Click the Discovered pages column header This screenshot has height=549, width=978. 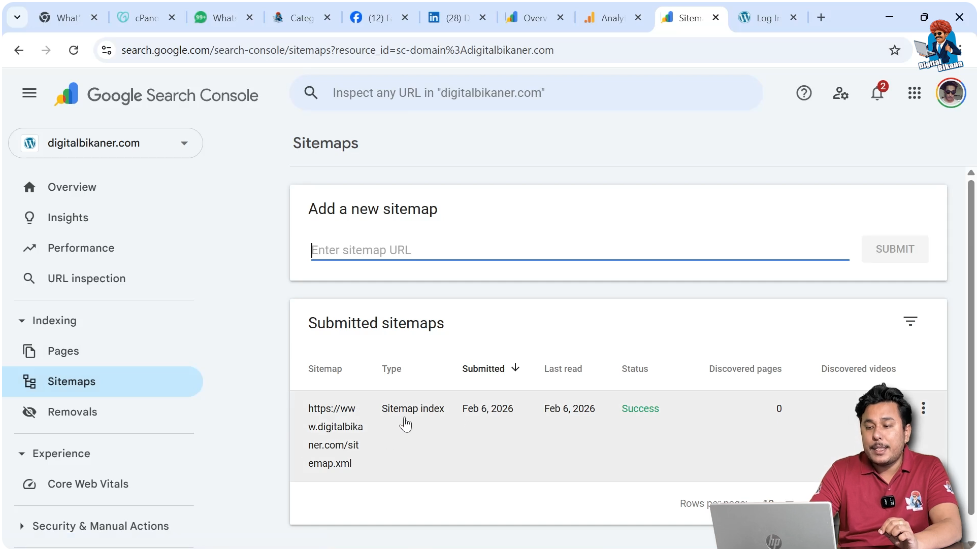[x=745, y=369]
